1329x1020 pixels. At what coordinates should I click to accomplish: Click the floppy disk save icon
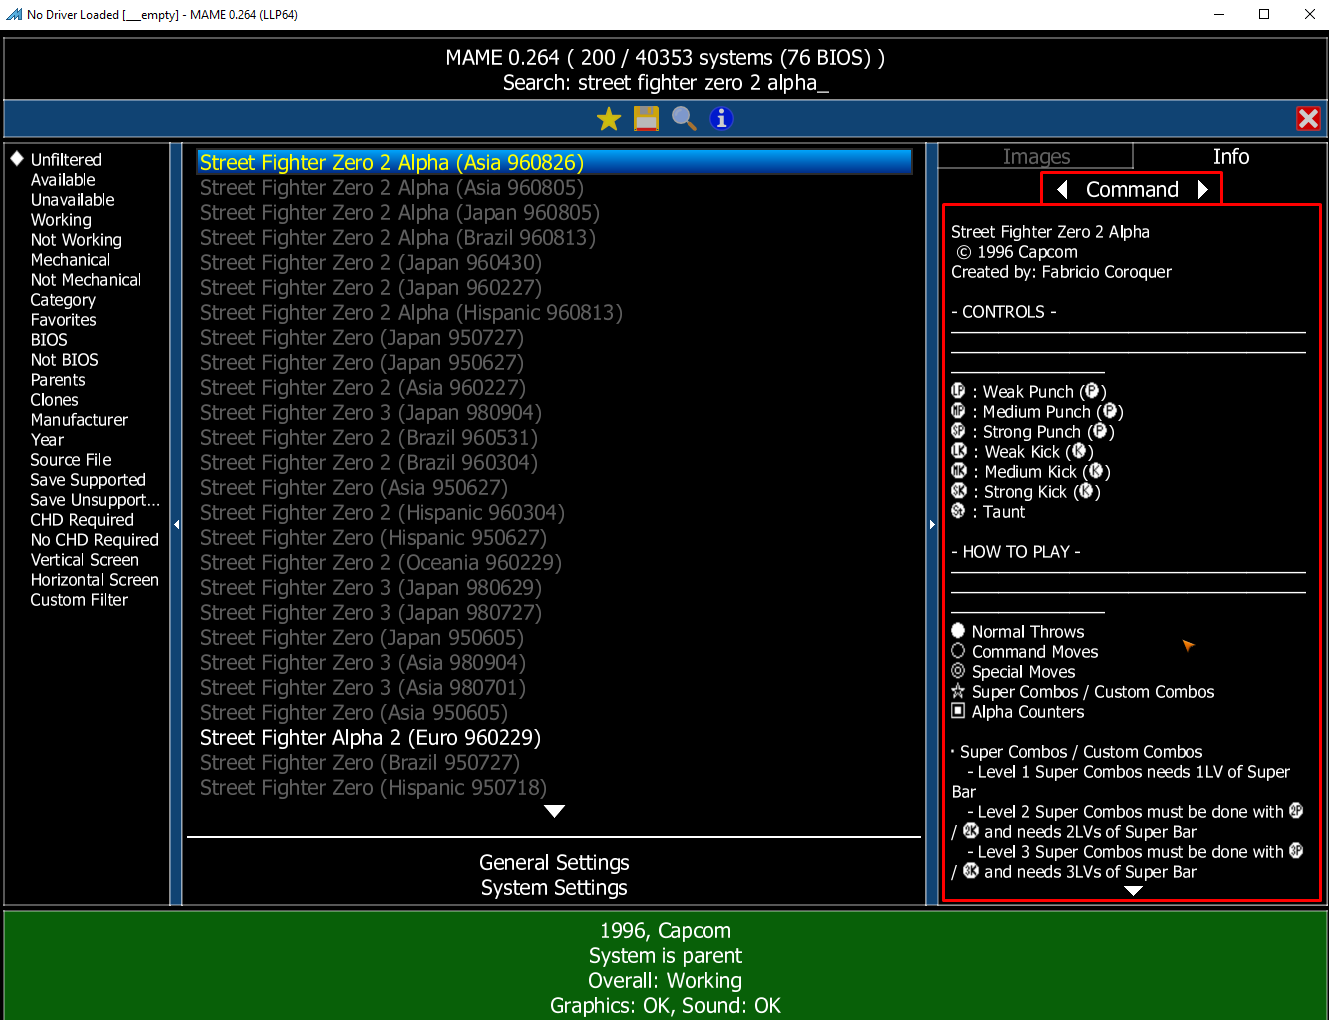647,119
